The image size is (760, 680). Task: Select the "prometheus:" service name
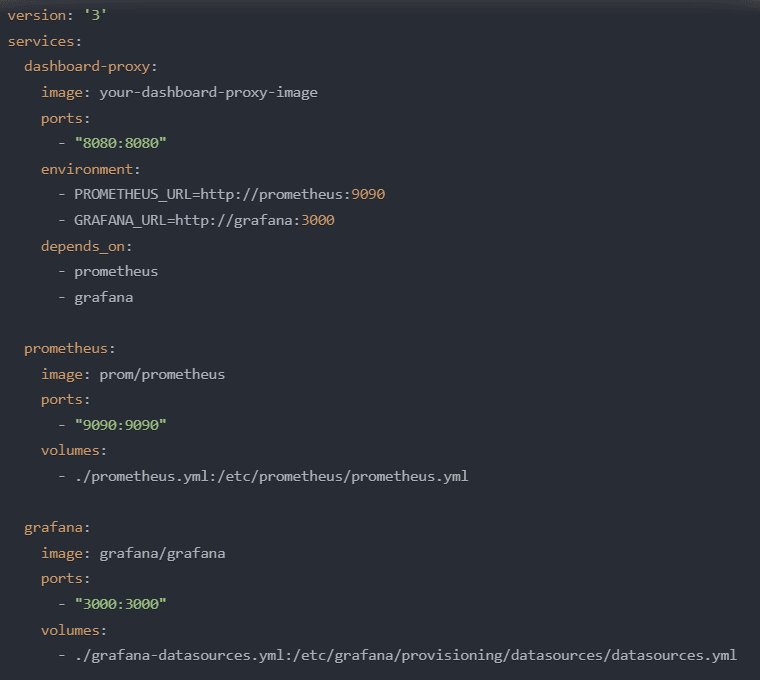point(70,348)
